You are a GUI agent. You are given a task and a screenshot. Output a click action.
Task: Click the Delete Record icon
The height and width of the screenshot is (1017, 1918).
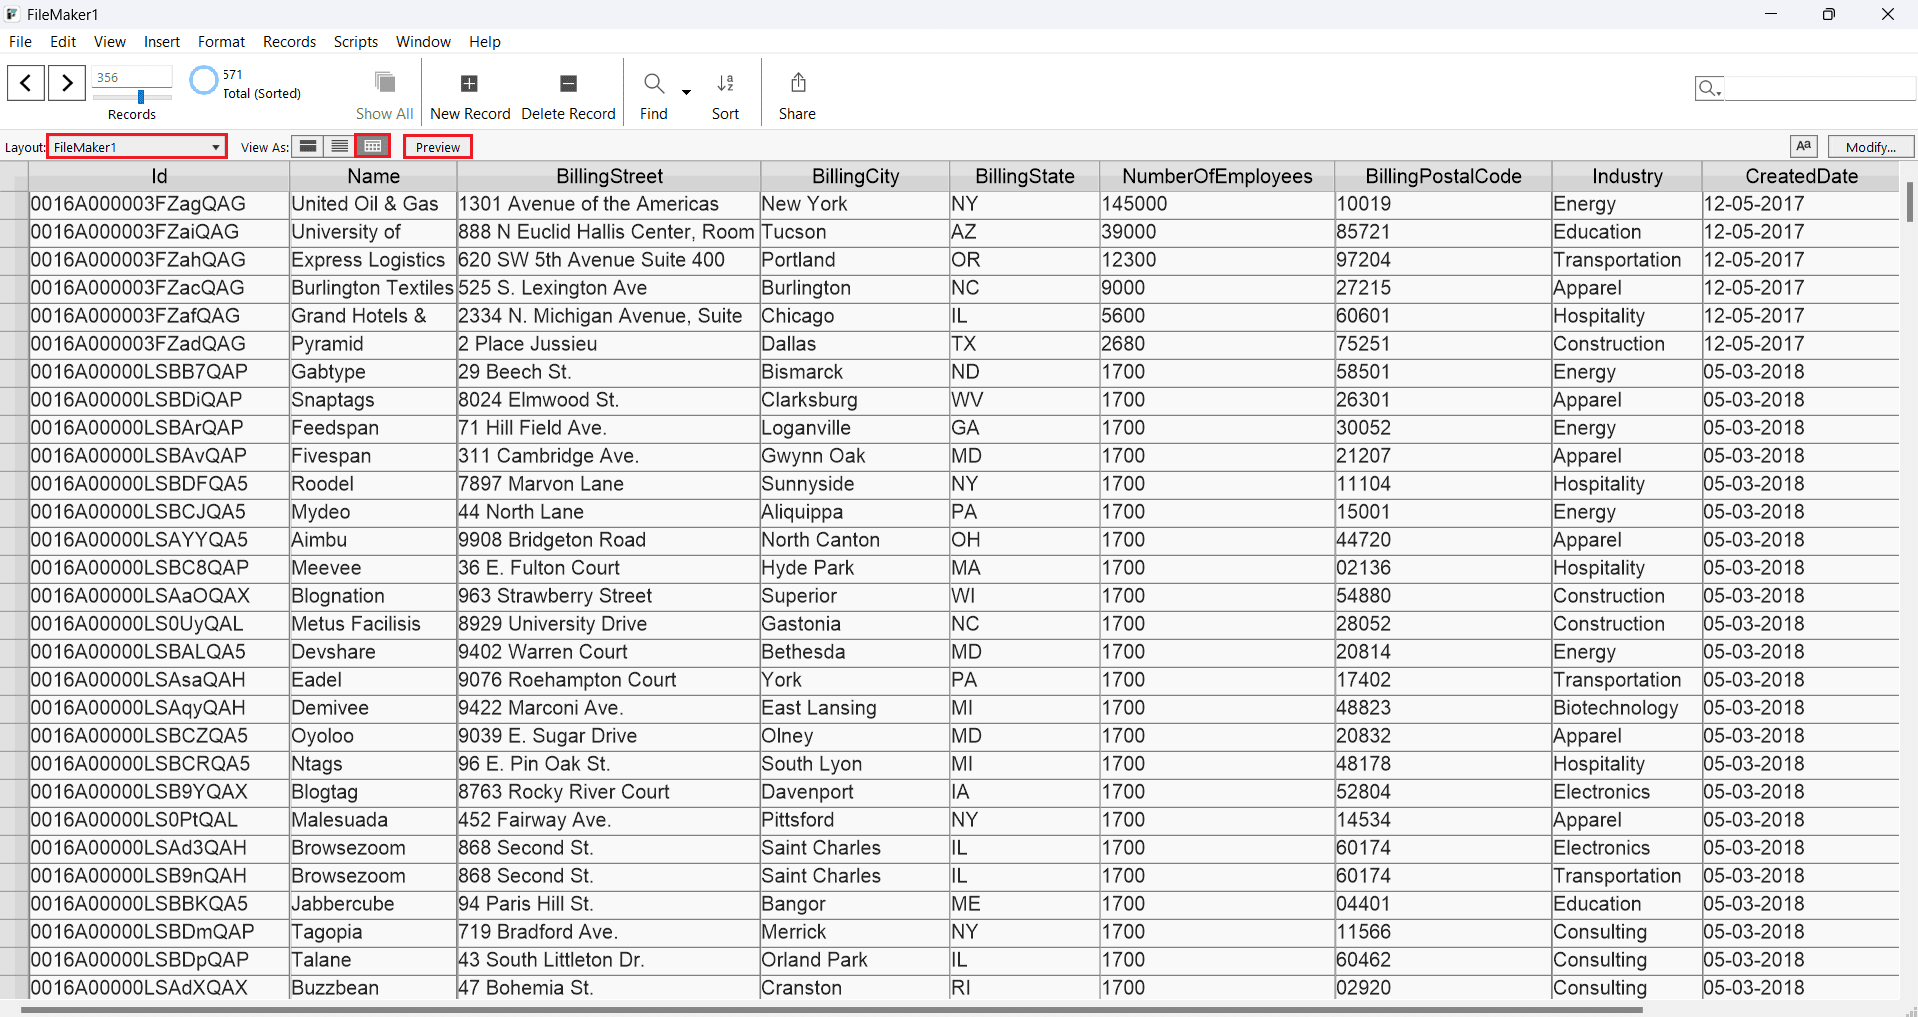[568, 84]
